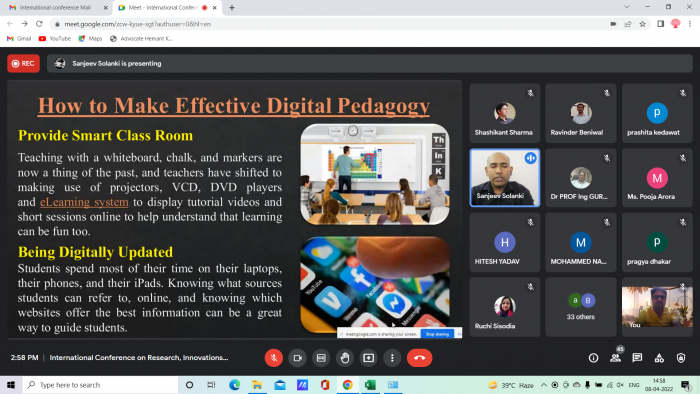Open host controls shield icon
Viewport: 700px width, 394px height.
[x=681, y=358]
